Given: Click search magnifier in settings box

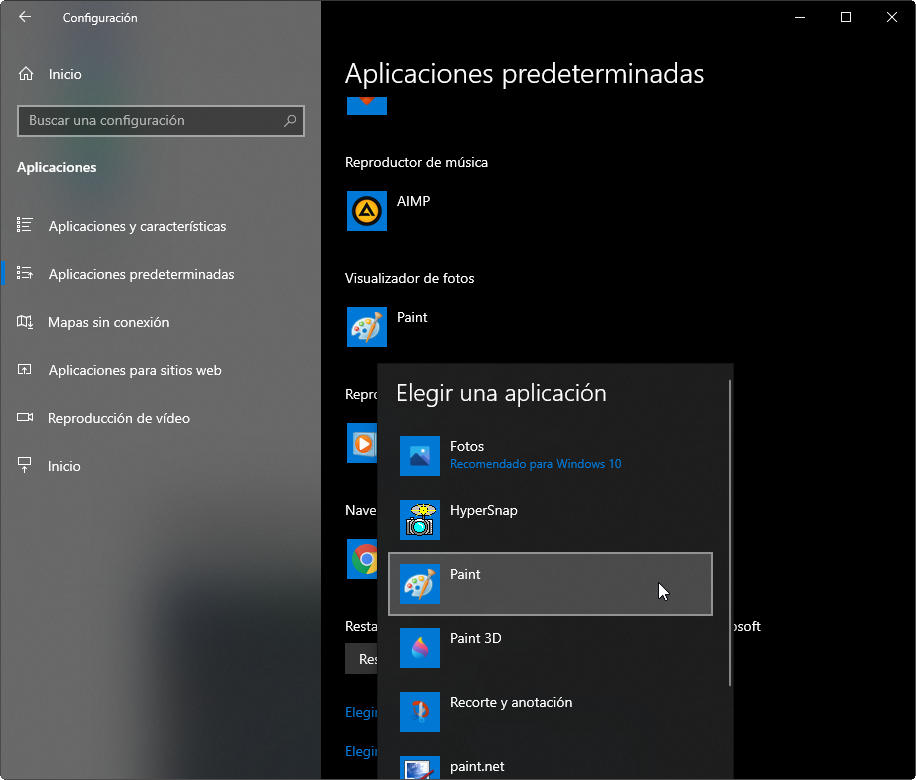Looking at the screenshot, I should click(x=290, y=121).
